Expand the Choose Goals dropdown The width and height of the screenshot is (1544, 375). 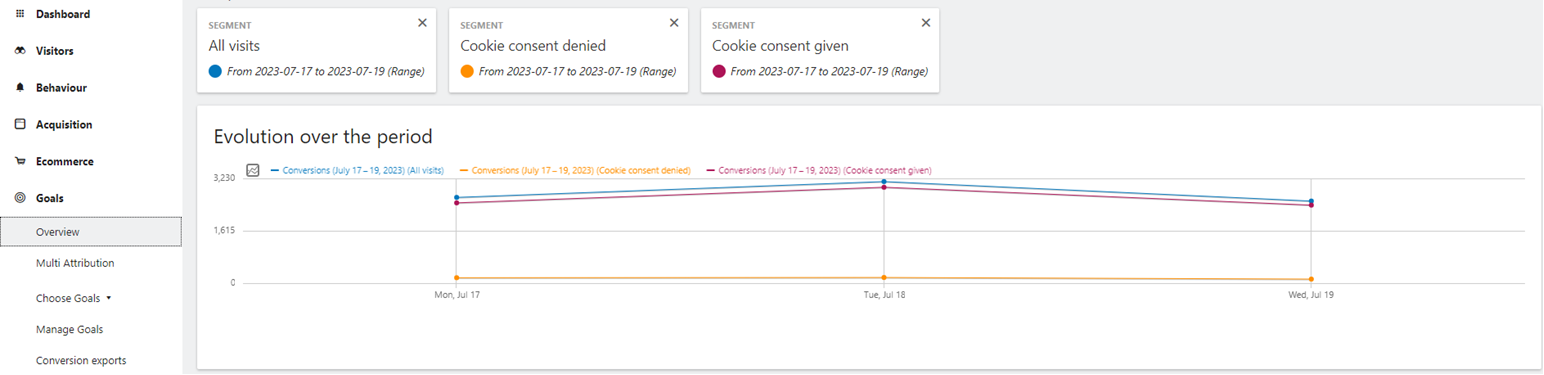tap(74, 298)
